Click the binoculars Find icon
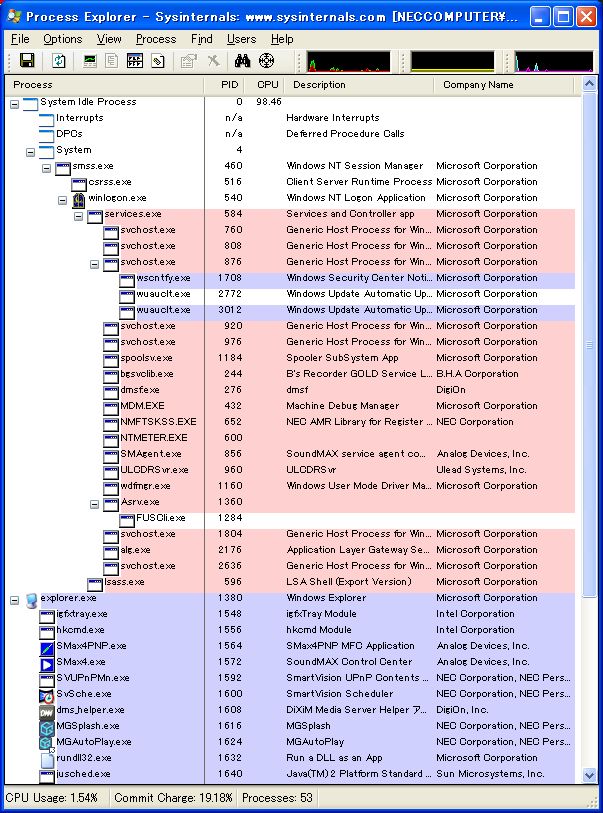 pos(243,62)
